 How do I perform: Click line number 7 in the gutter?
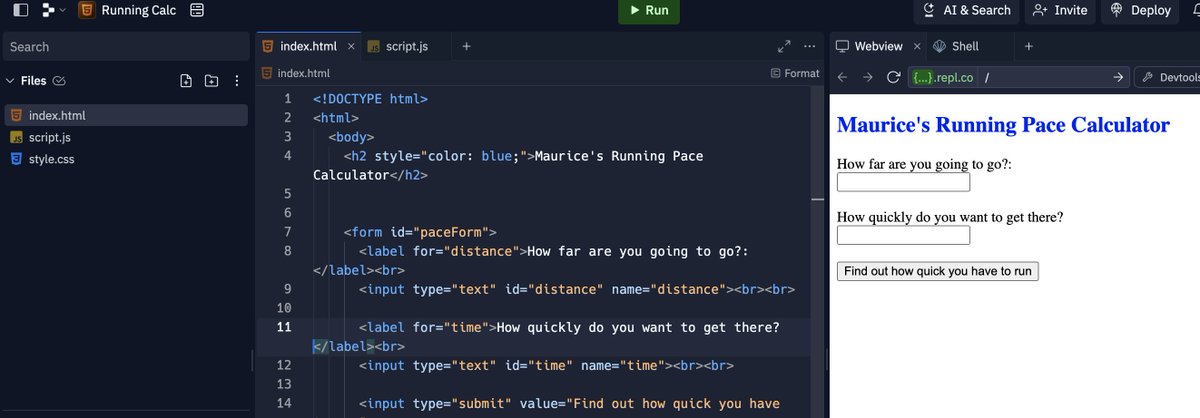coord(288,232)
